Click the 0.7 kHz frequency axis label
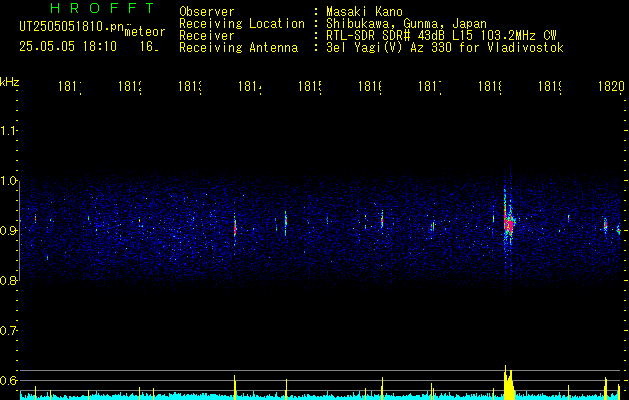 tap(8, 331)
